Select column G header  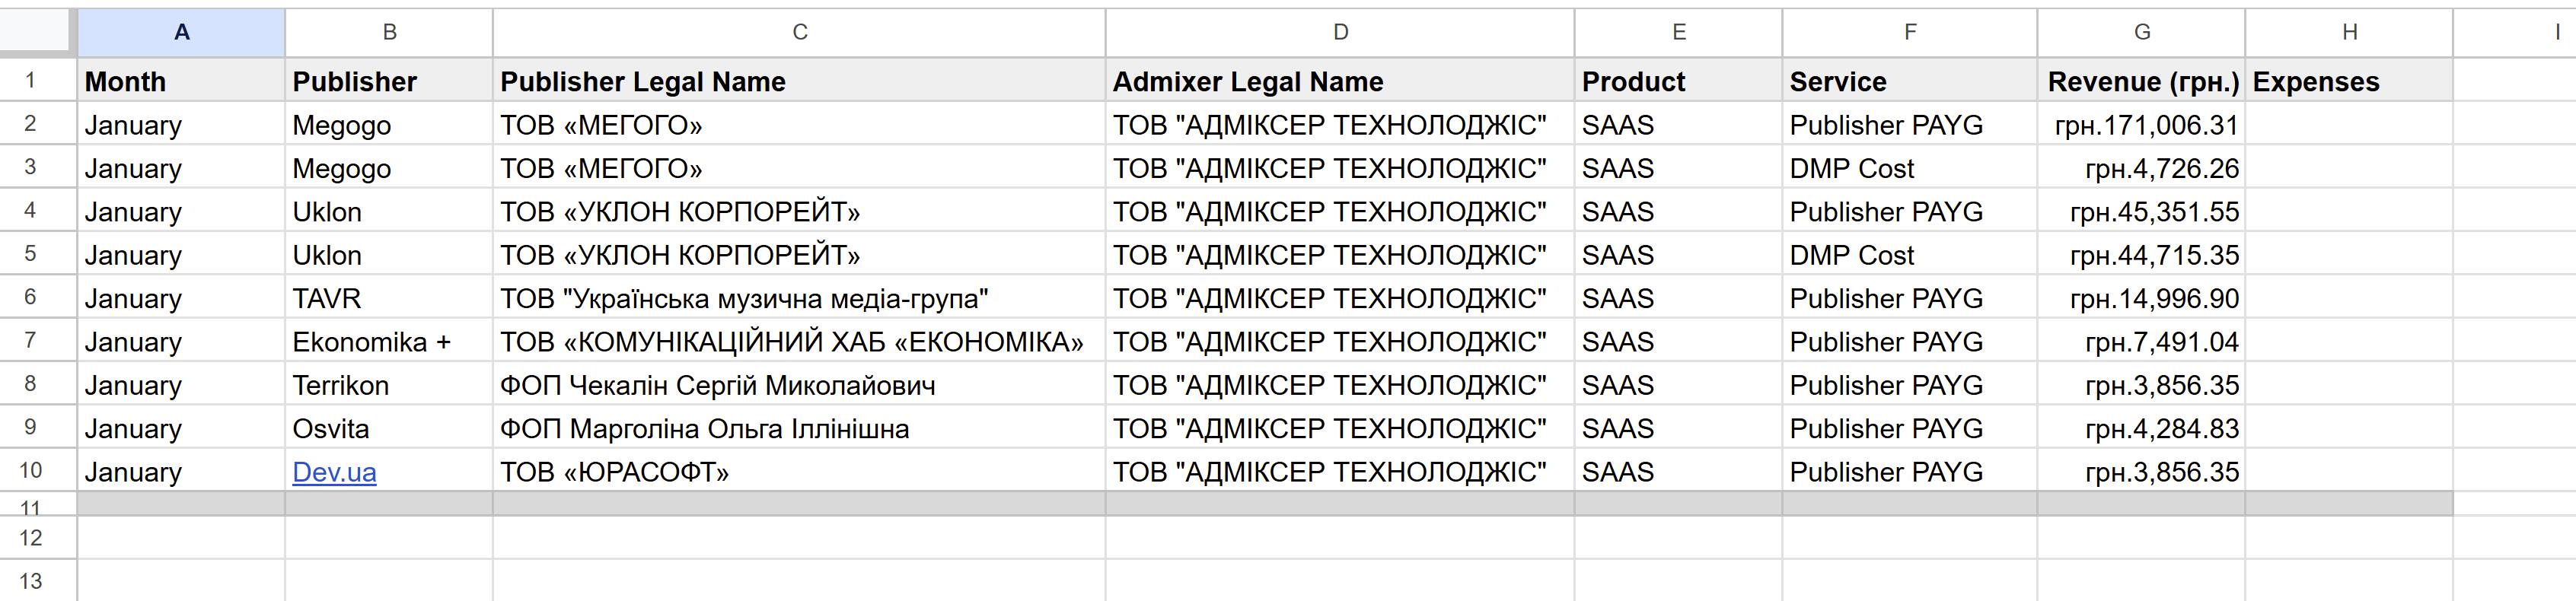click(2141, 32)
